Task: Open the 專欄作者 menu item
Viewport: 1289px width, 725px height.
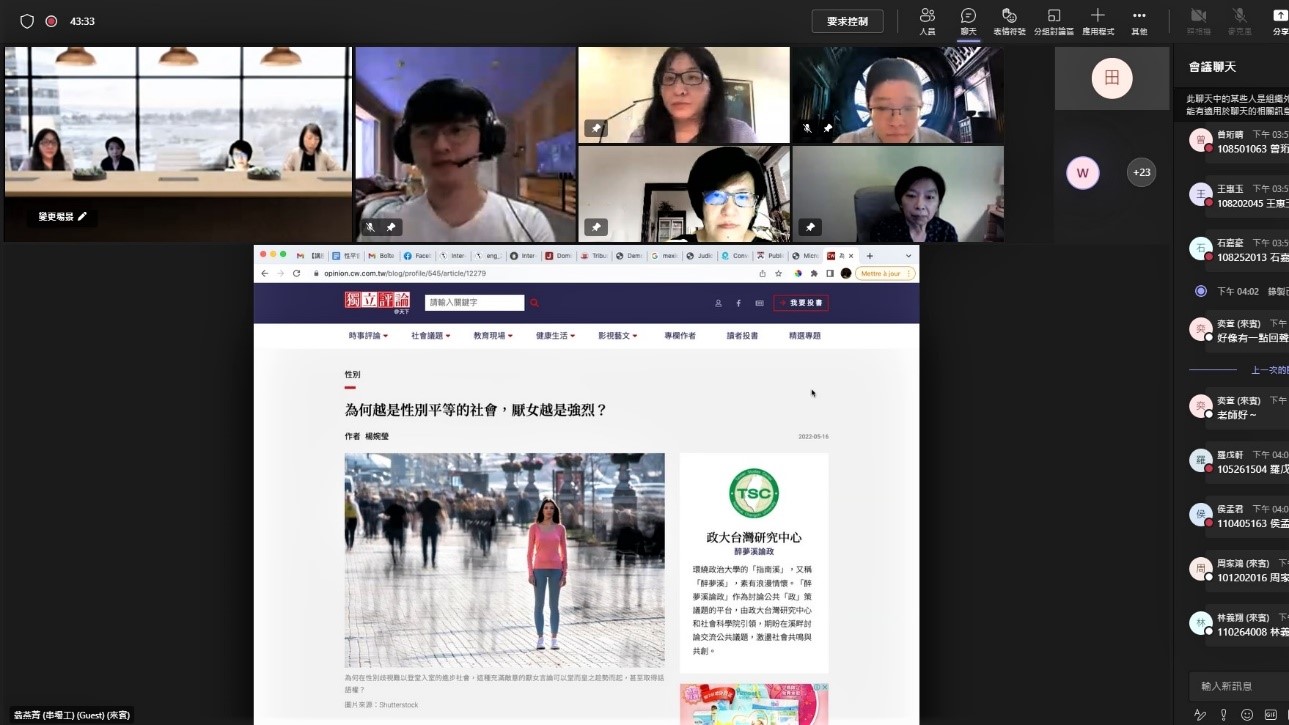Action: coord(680,336)
